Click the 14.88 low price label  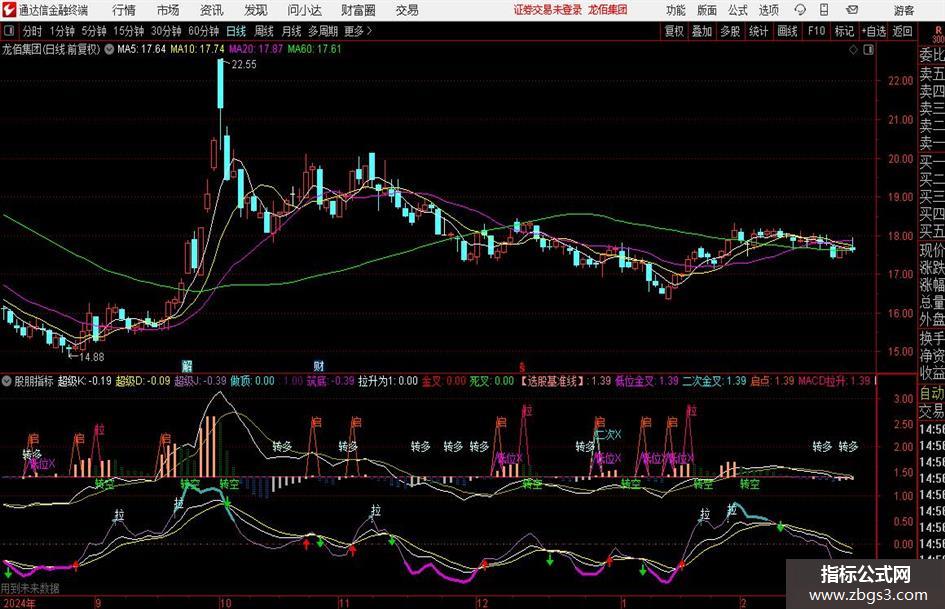92,357
